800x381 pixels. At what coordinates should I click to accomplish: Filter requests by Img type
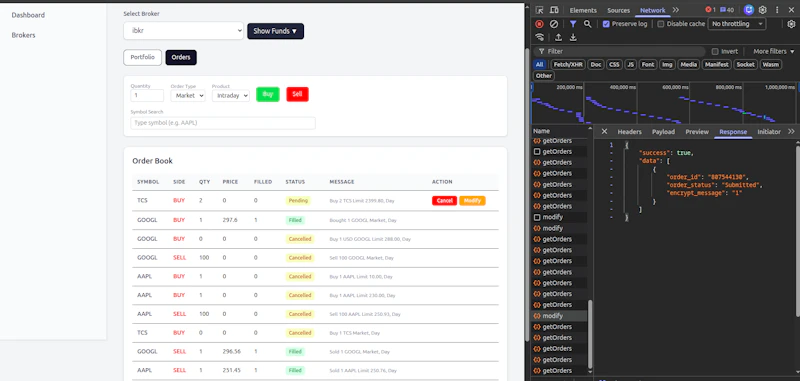point(667,65)
